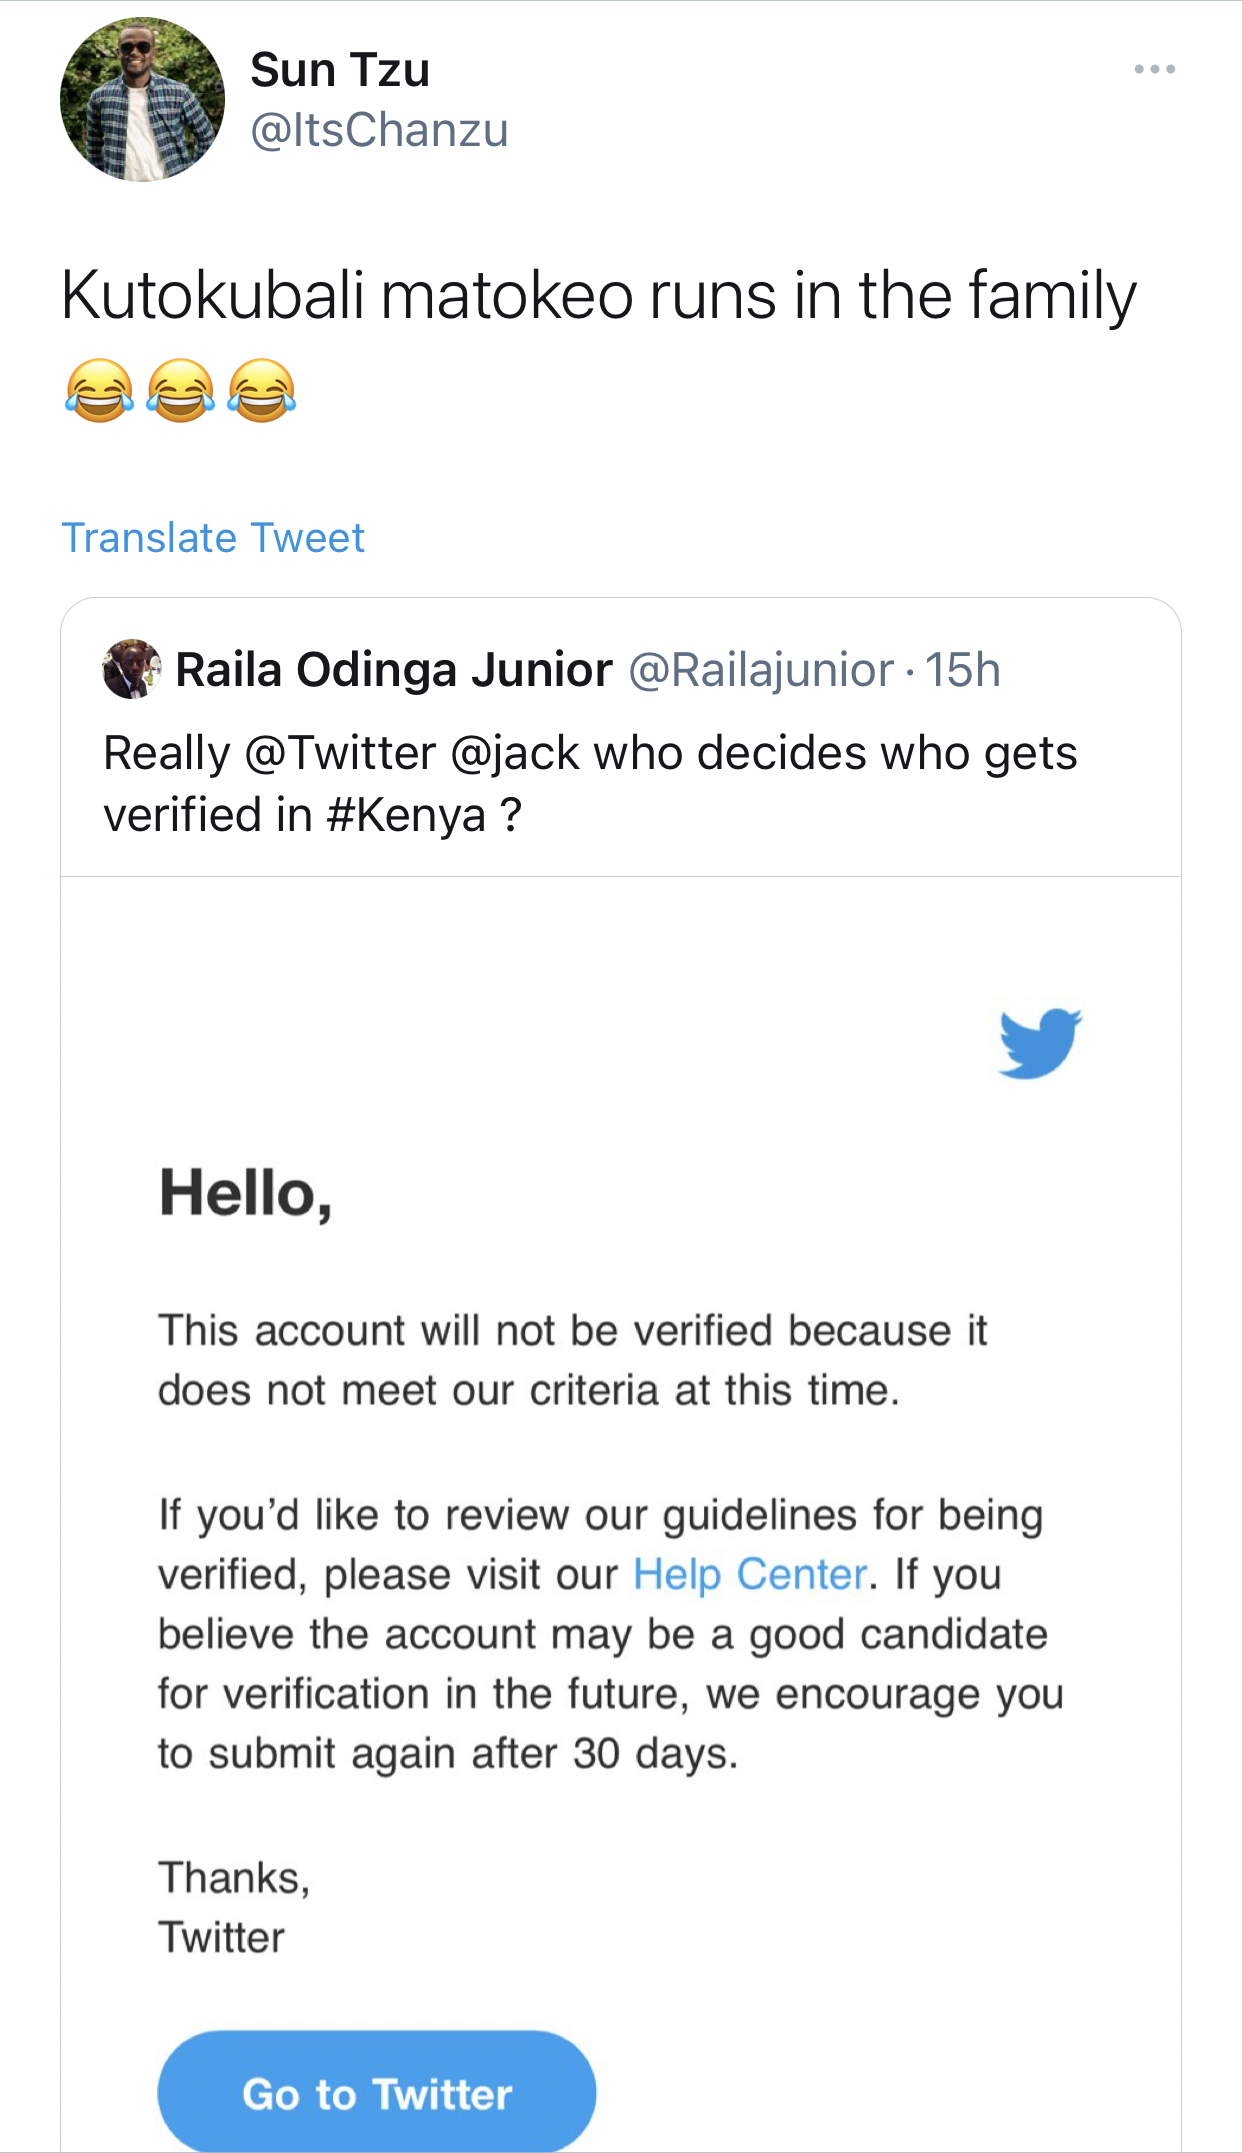Click the blue Twitter bird logo
The height and width of the screenshot is (2153, 1242).
pyautogui.click(x=1040, y=1043)
